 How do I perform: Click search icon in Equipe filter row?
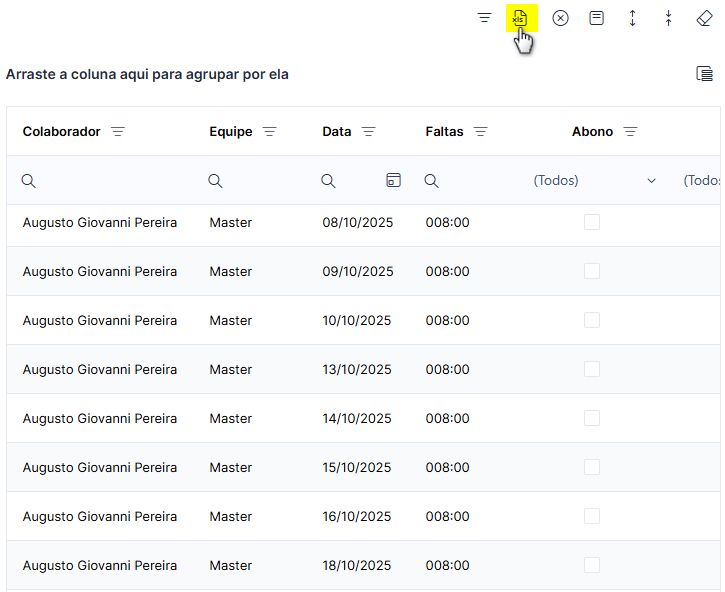[x=215, y=180]
